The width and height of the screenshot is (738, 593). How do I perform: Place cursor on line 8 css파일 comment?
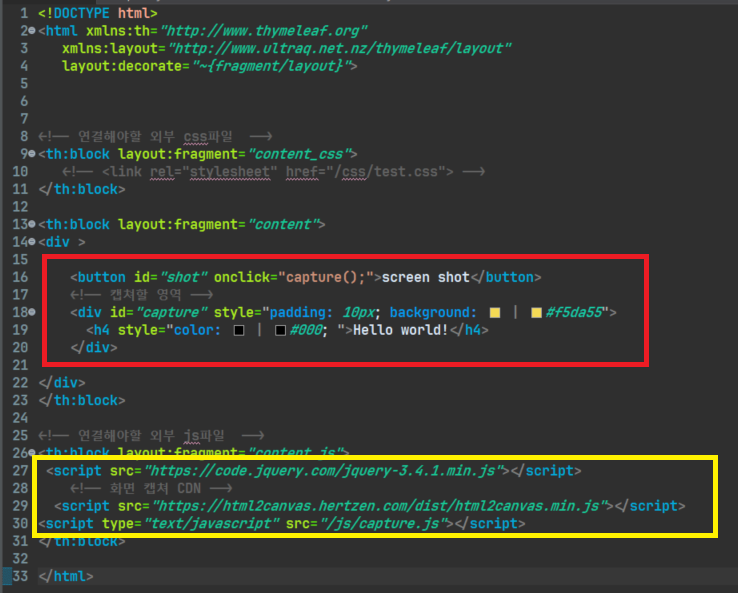point(155,136)
